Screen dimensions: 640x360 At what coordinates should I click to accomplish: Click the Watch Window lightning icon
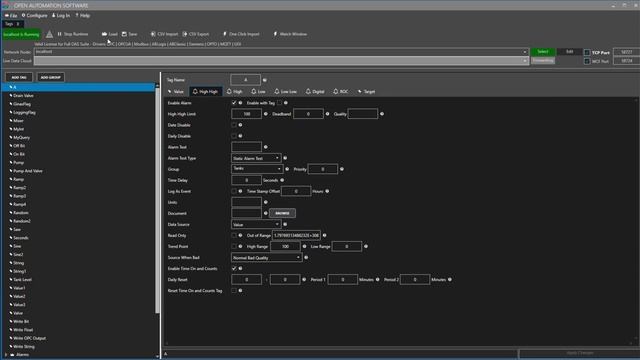pos(275,34)
